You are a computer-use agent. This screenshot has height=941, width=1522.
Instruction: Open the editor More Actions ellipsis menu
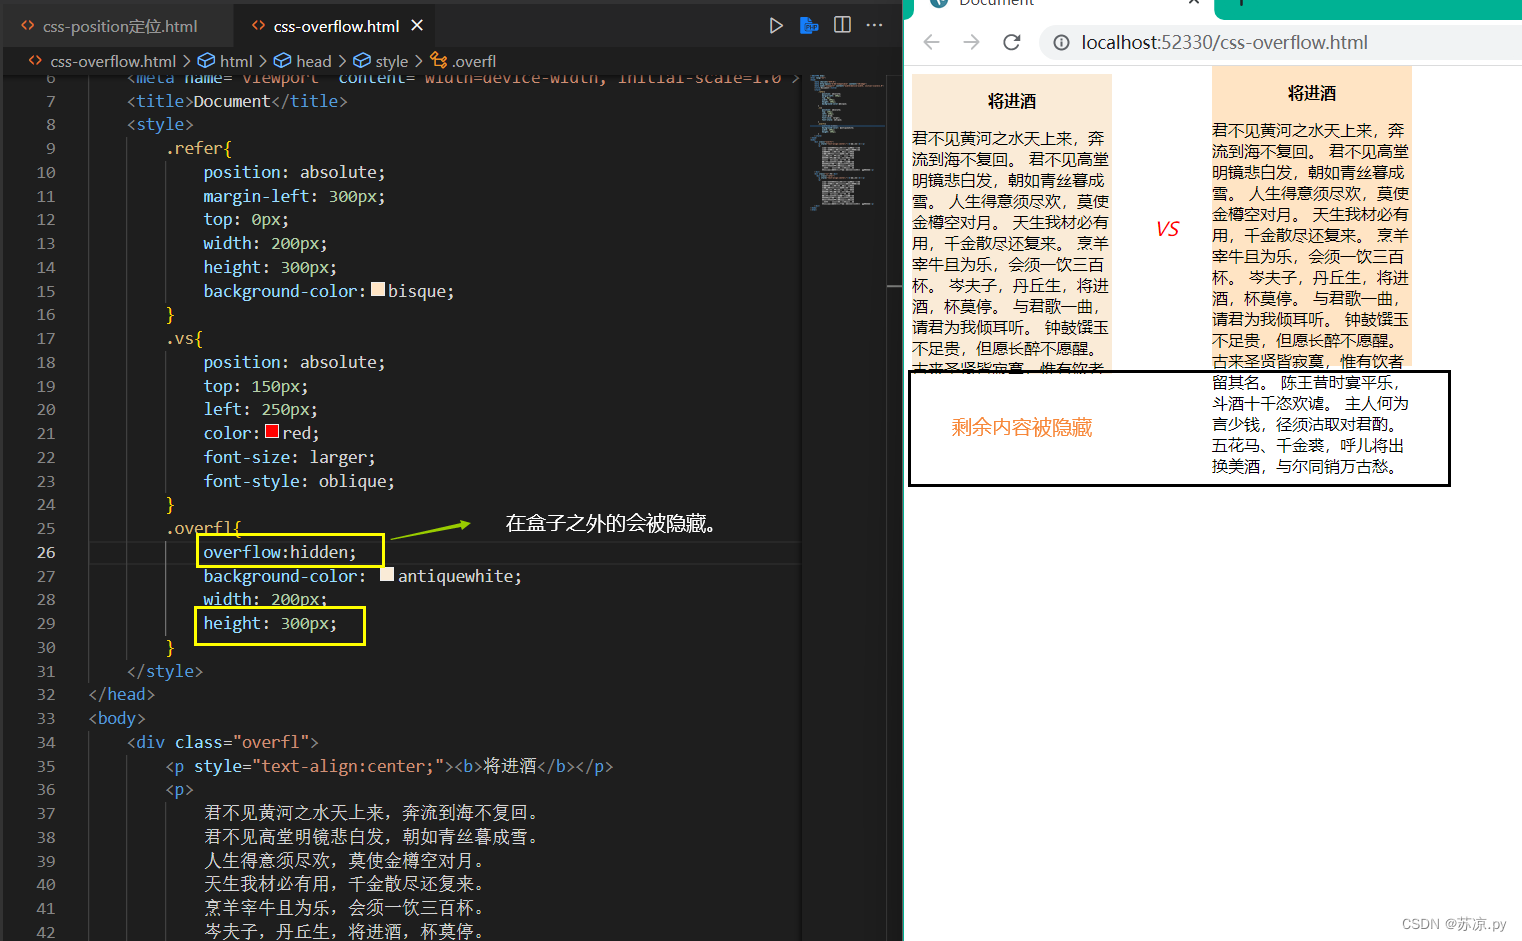pos(874,25)
